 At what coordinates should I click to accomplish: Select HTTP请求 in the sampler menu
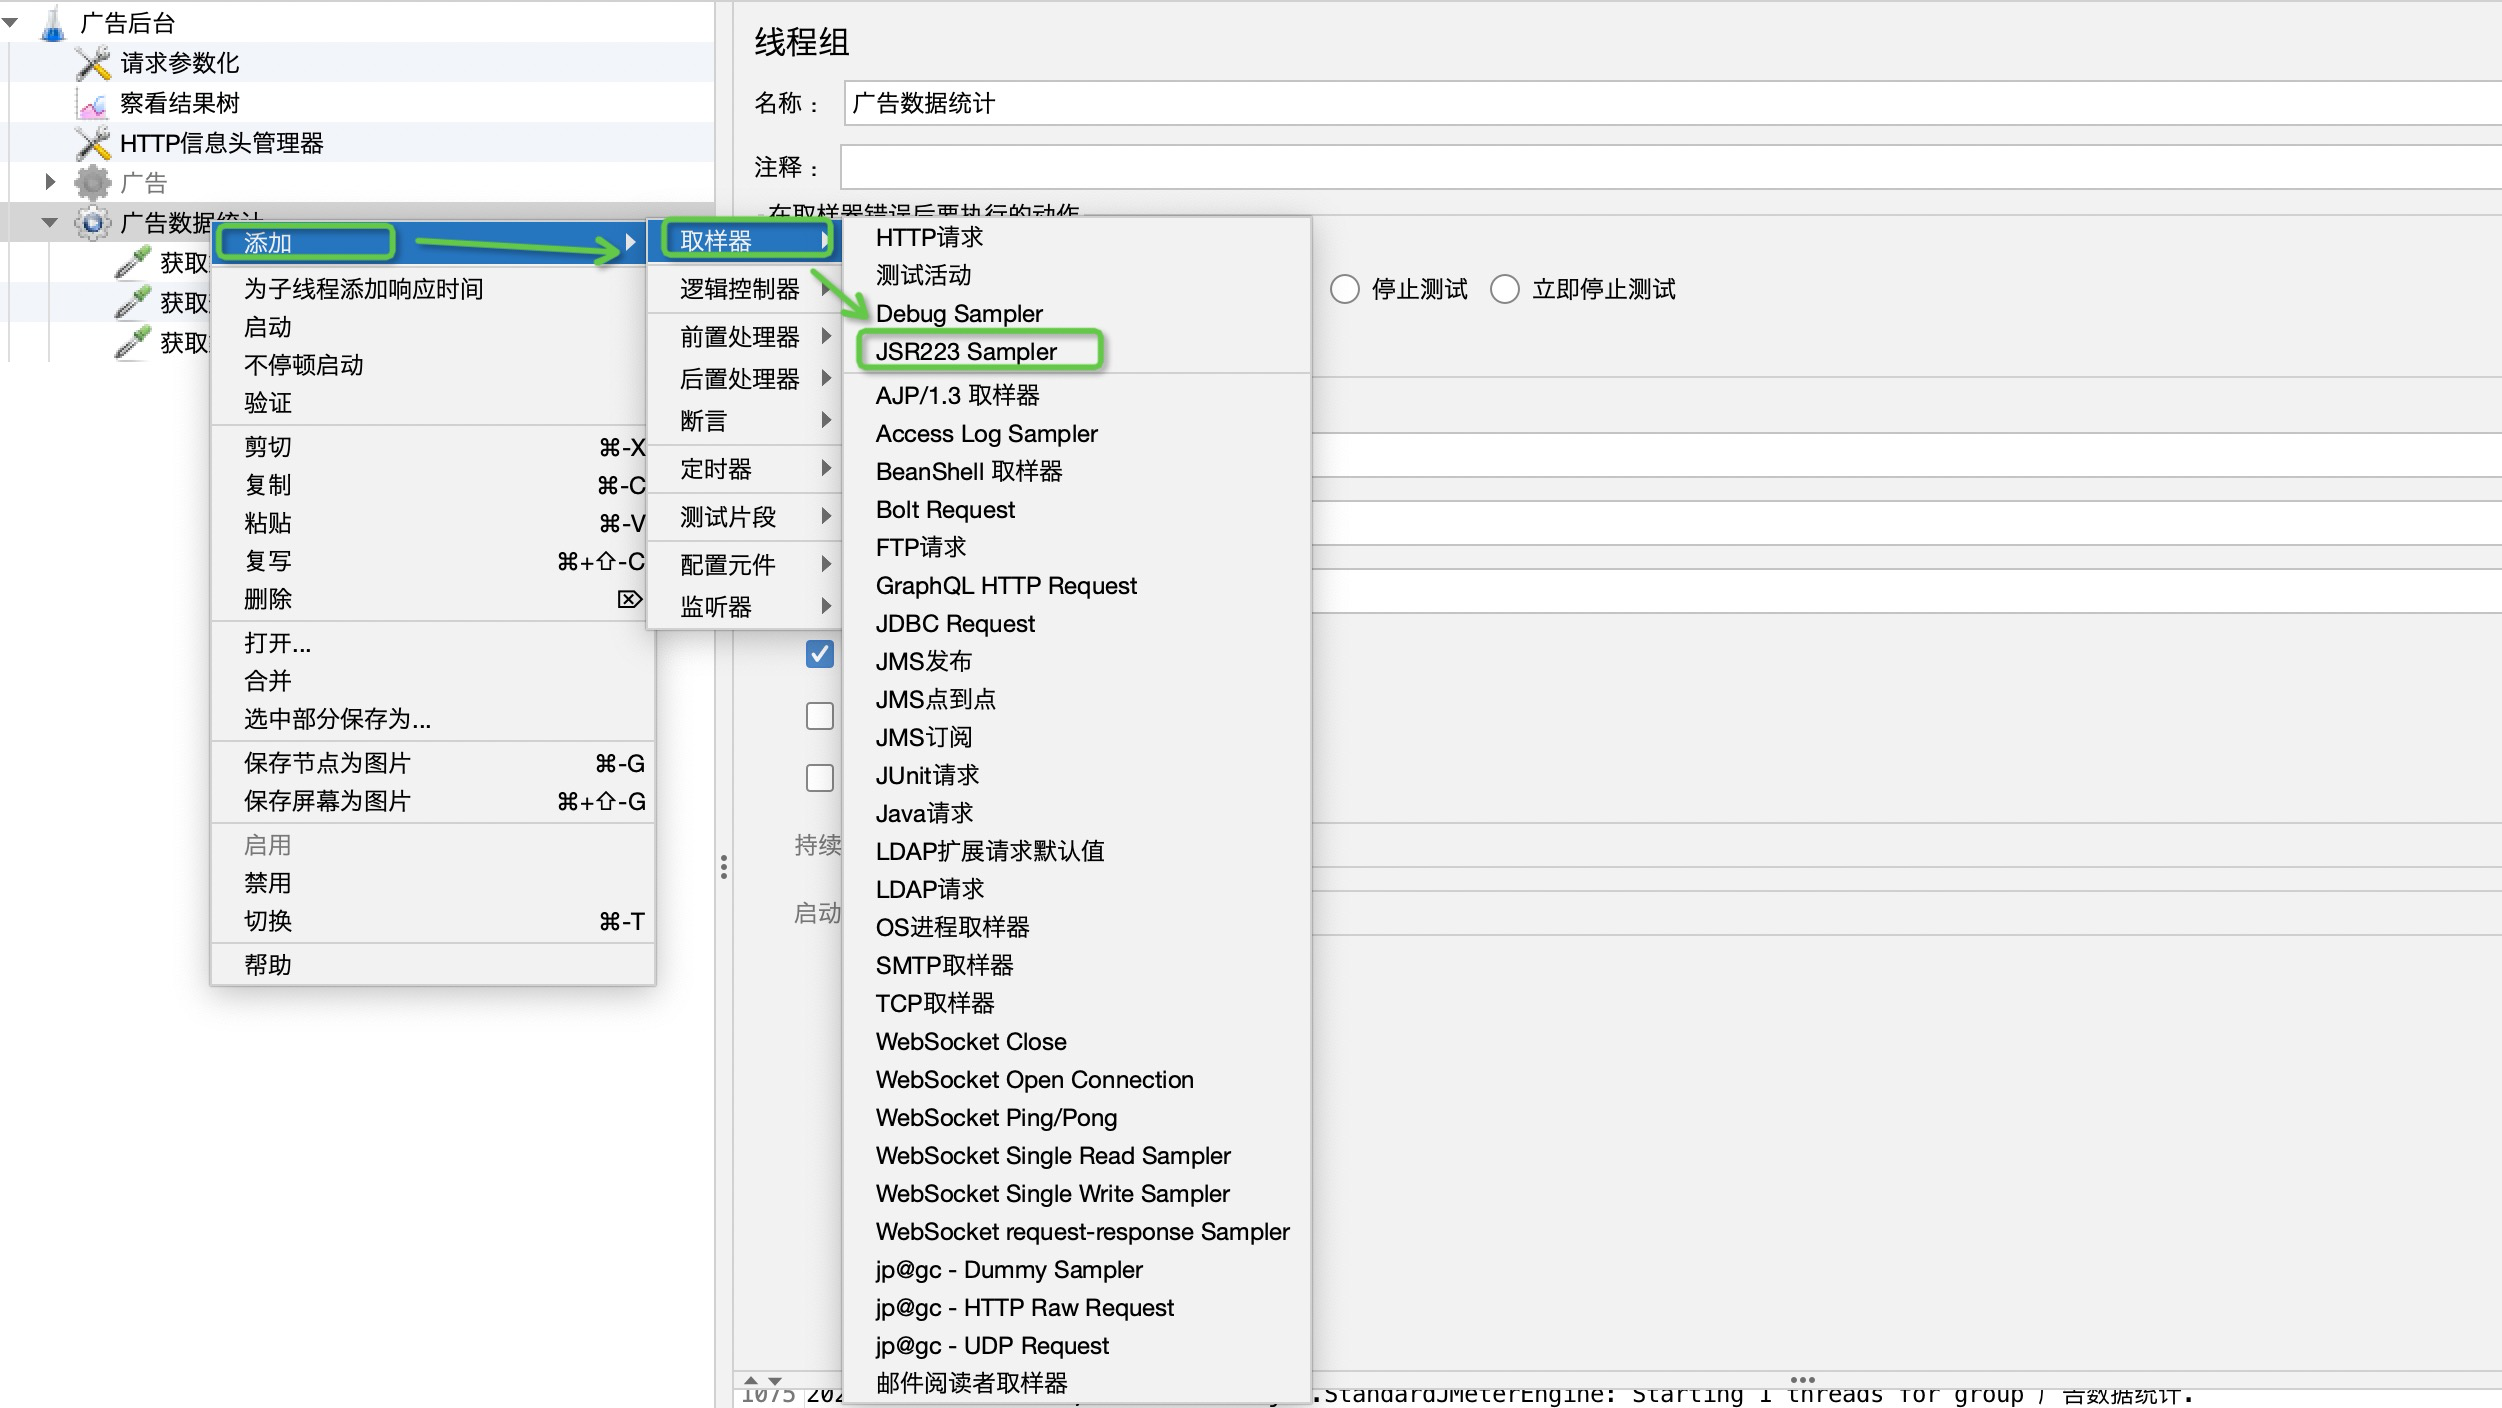point(929,237)
